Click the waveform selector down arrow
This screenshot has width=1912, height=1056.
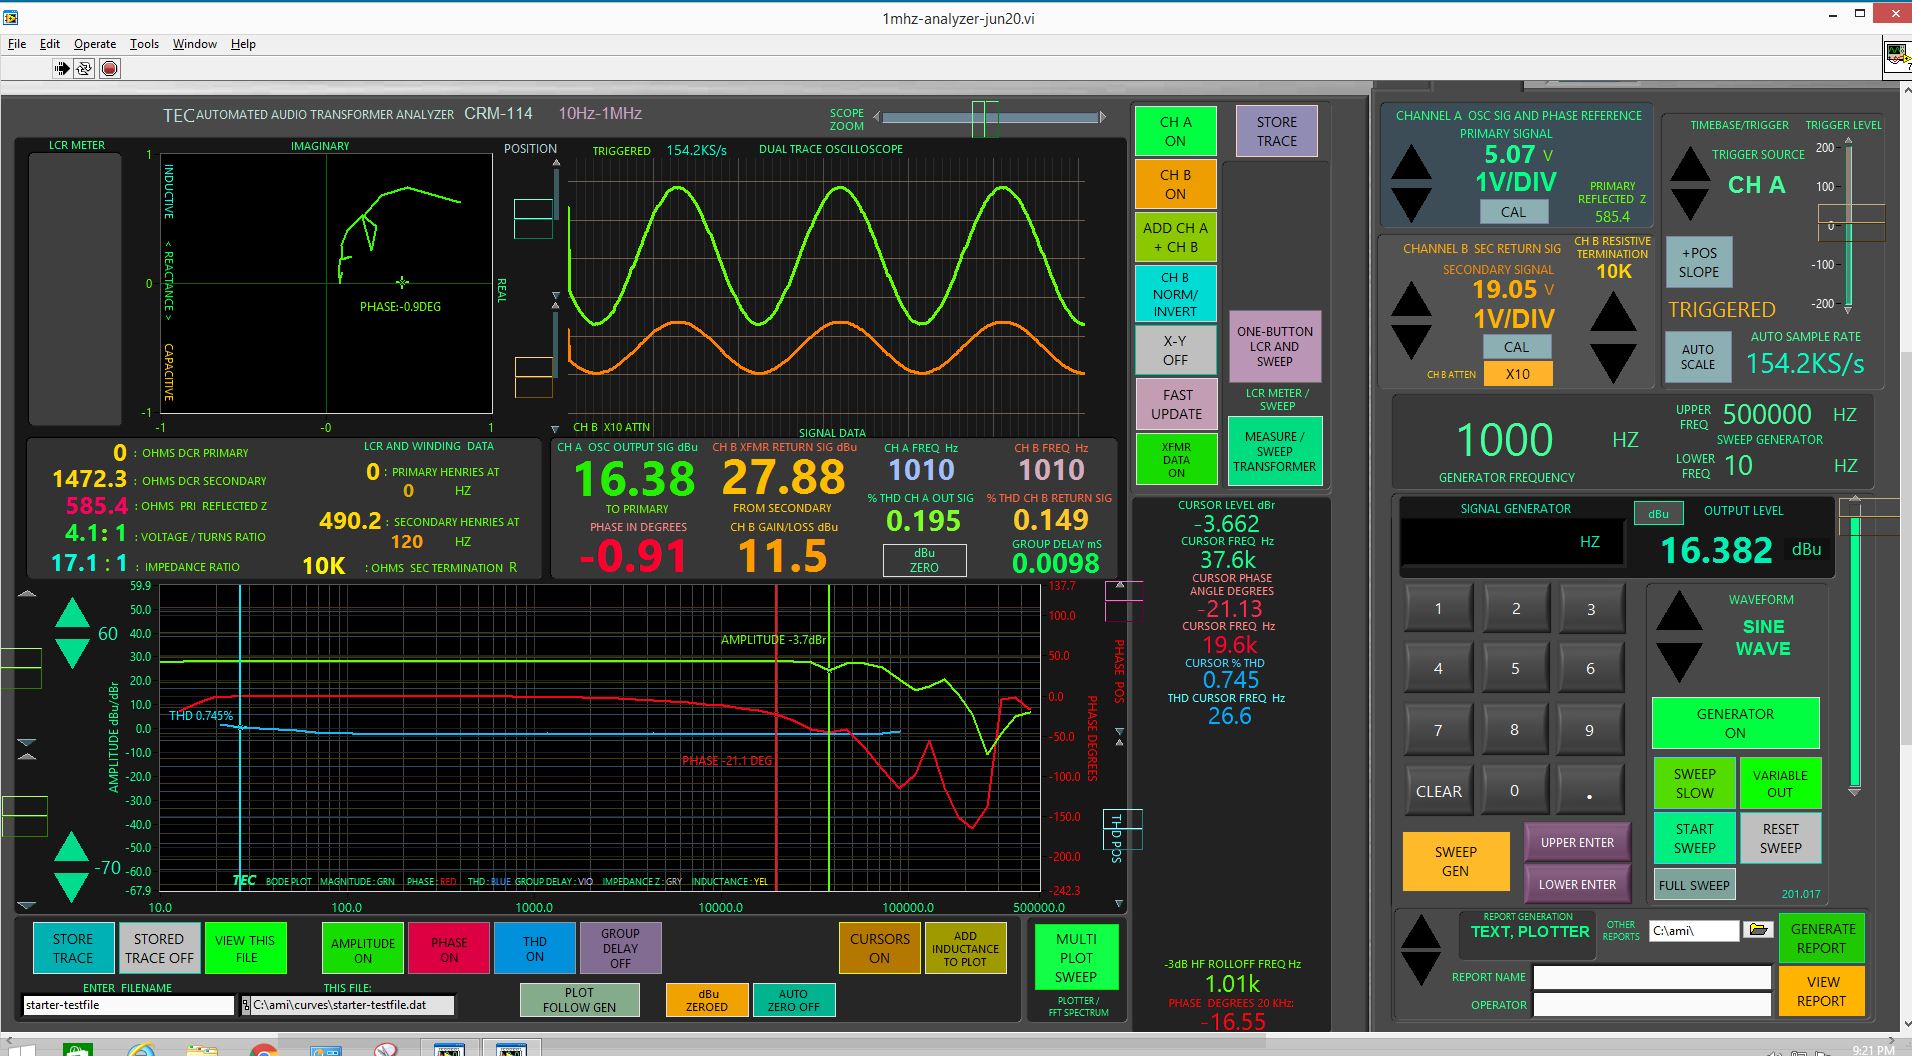click(x=1679, y=662)
